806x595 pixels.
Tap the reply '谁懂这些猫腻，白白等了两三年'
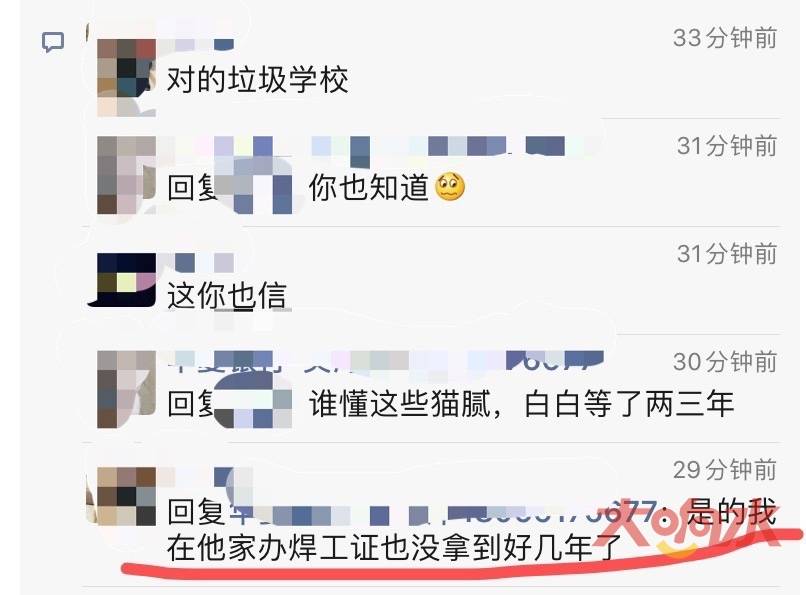pos(521,404)
